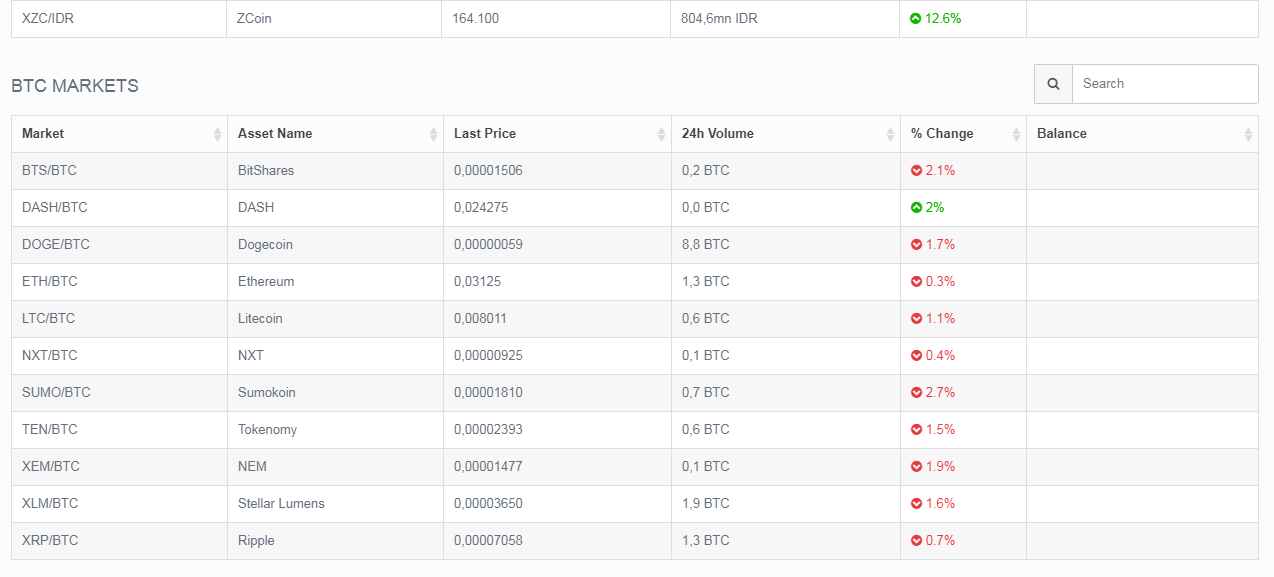The width and height of the screenshot is (1274, 577).
Task: Click the down arrow icon for LTC/BTC
Action: 916,319
